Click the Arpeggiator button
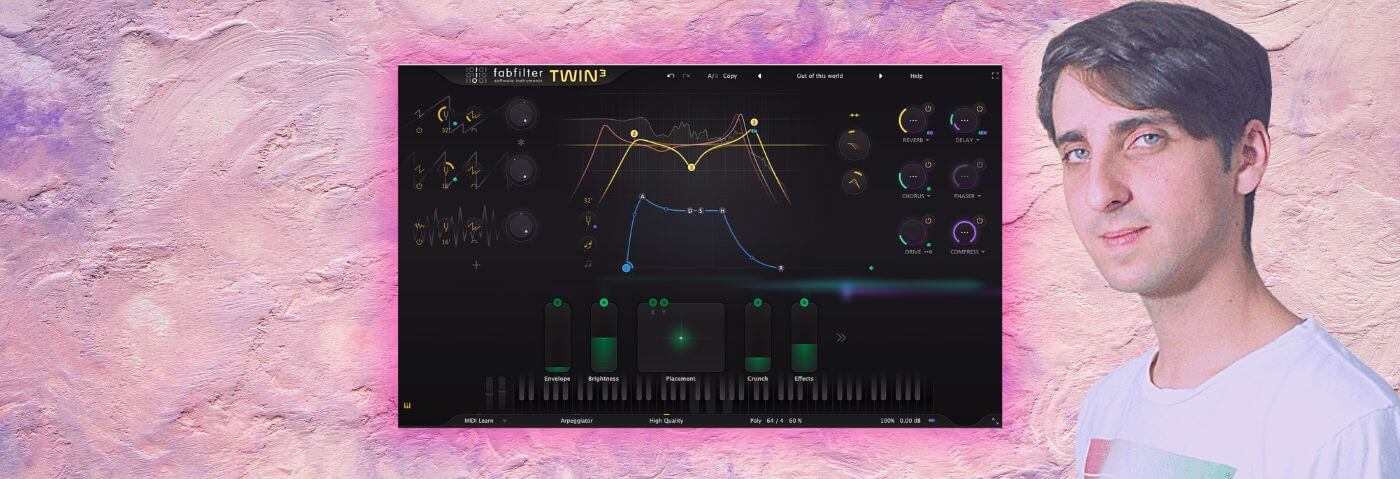The width and height of the screenshot is (1400, 479). click(576, 421)
